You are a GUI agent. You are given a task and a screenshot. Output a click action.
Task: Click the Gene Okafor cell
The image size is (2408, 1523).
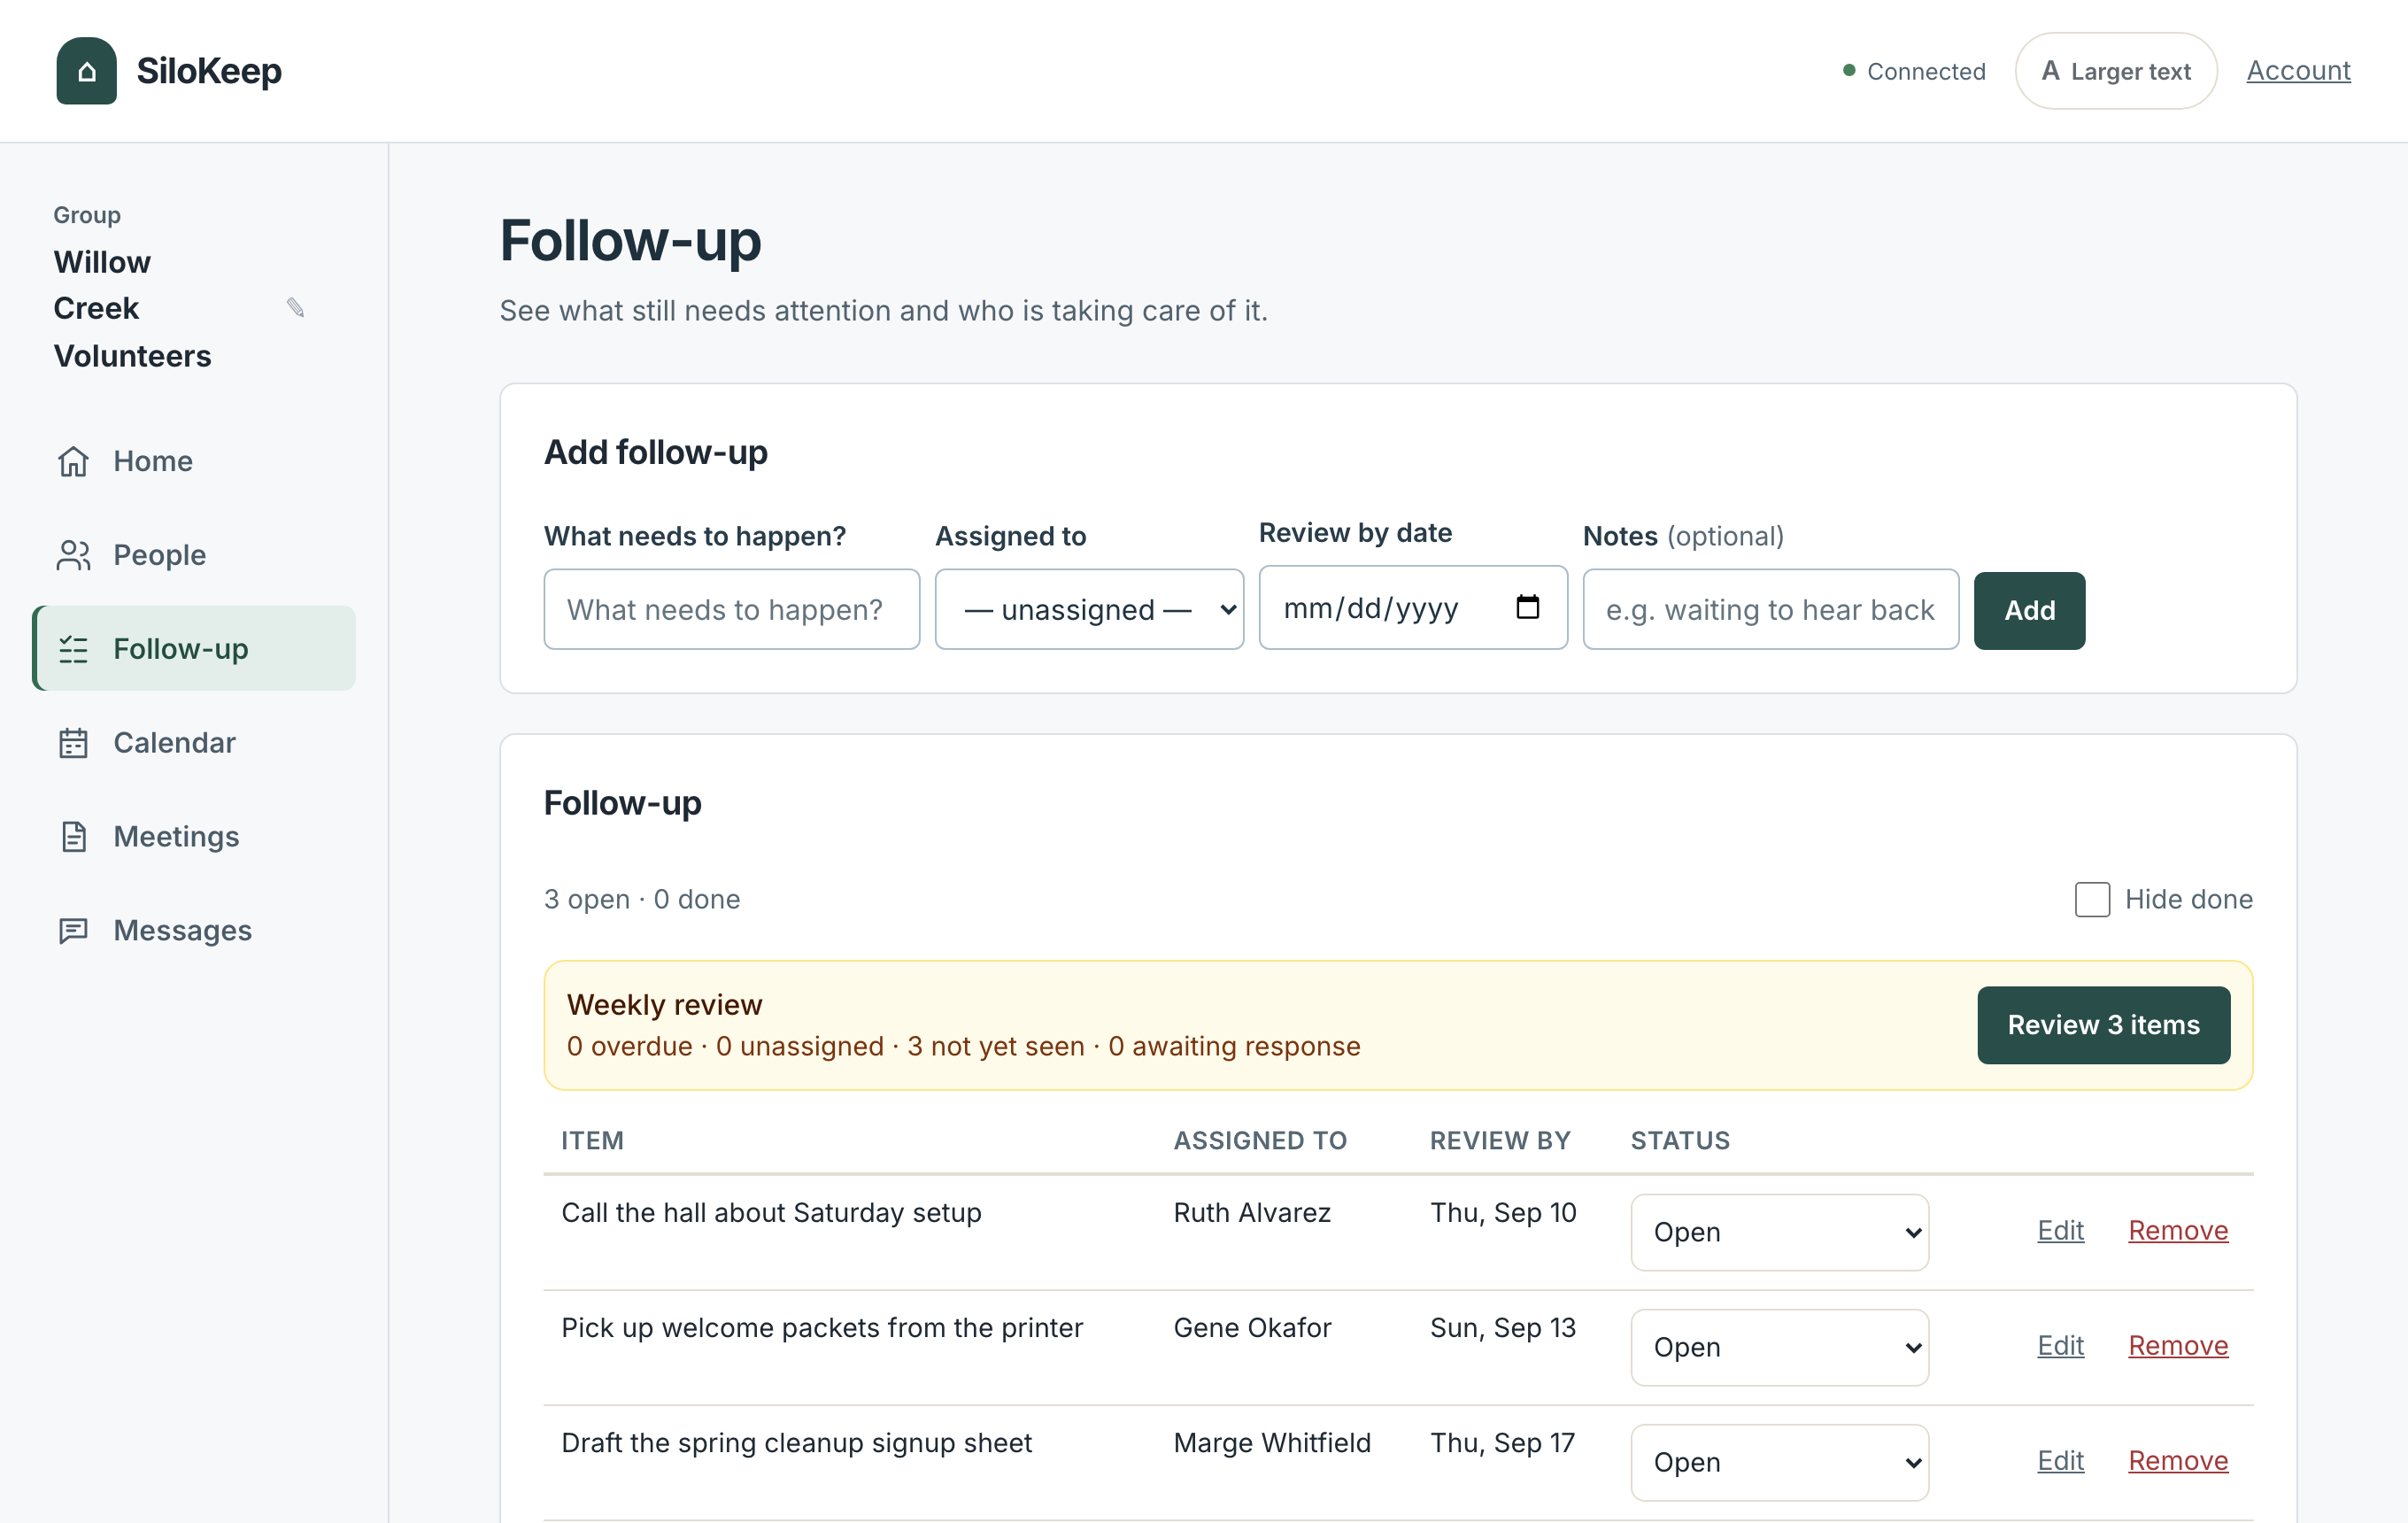coord(1252,1328)
